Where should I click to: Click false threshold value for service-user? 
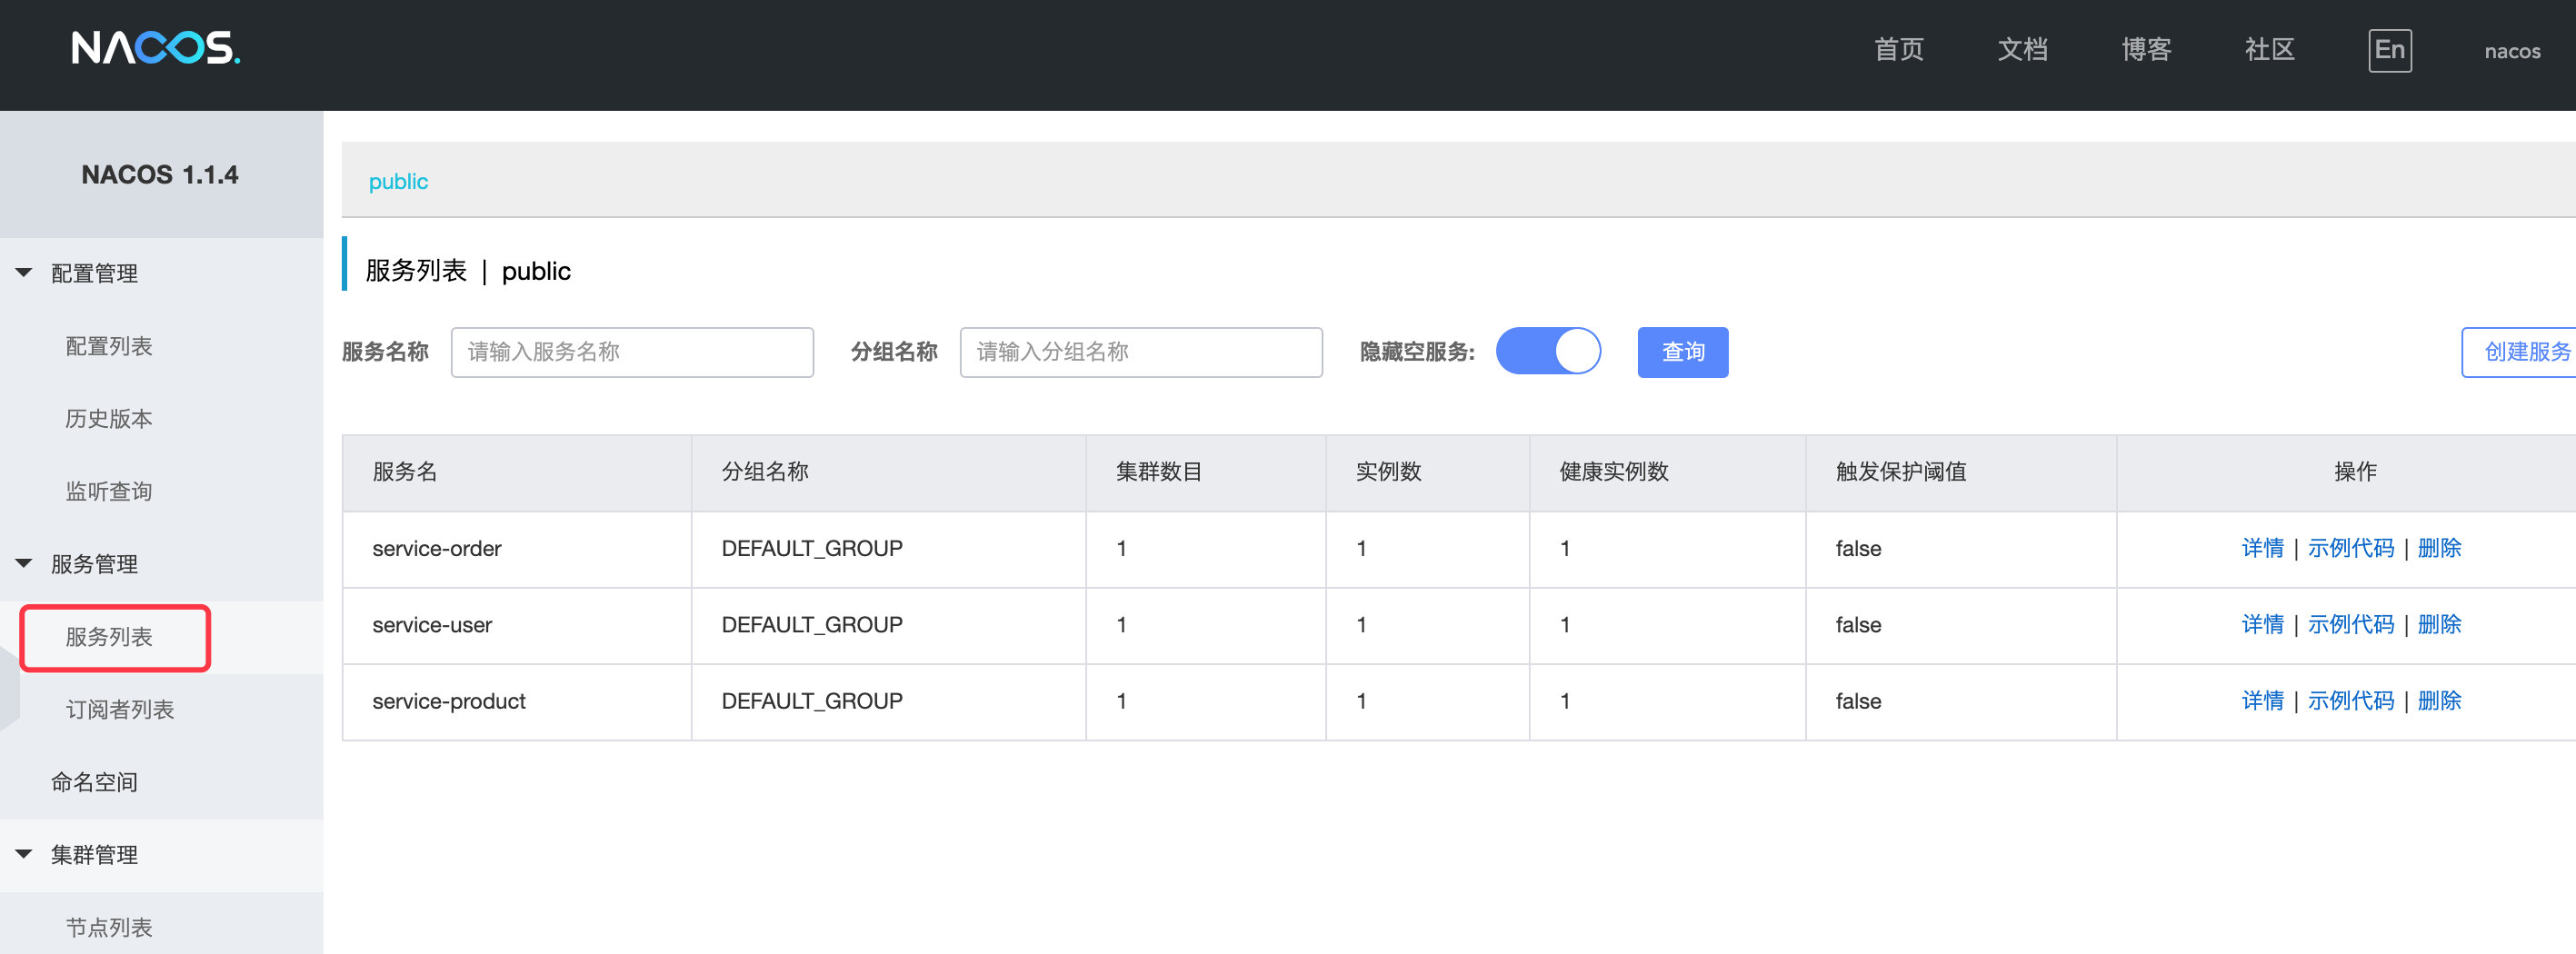coord(1858,625)
